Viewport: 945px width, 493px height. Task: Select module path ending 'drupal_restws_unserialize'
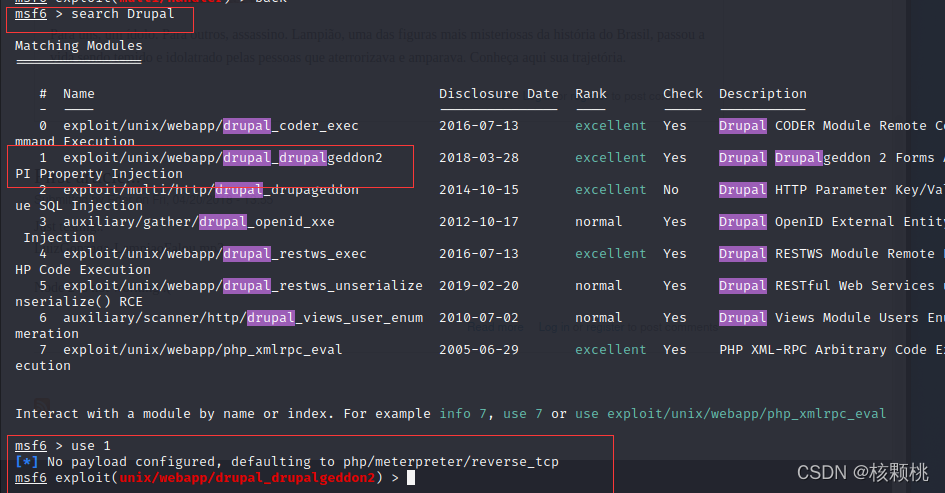(x=243, y=286)
